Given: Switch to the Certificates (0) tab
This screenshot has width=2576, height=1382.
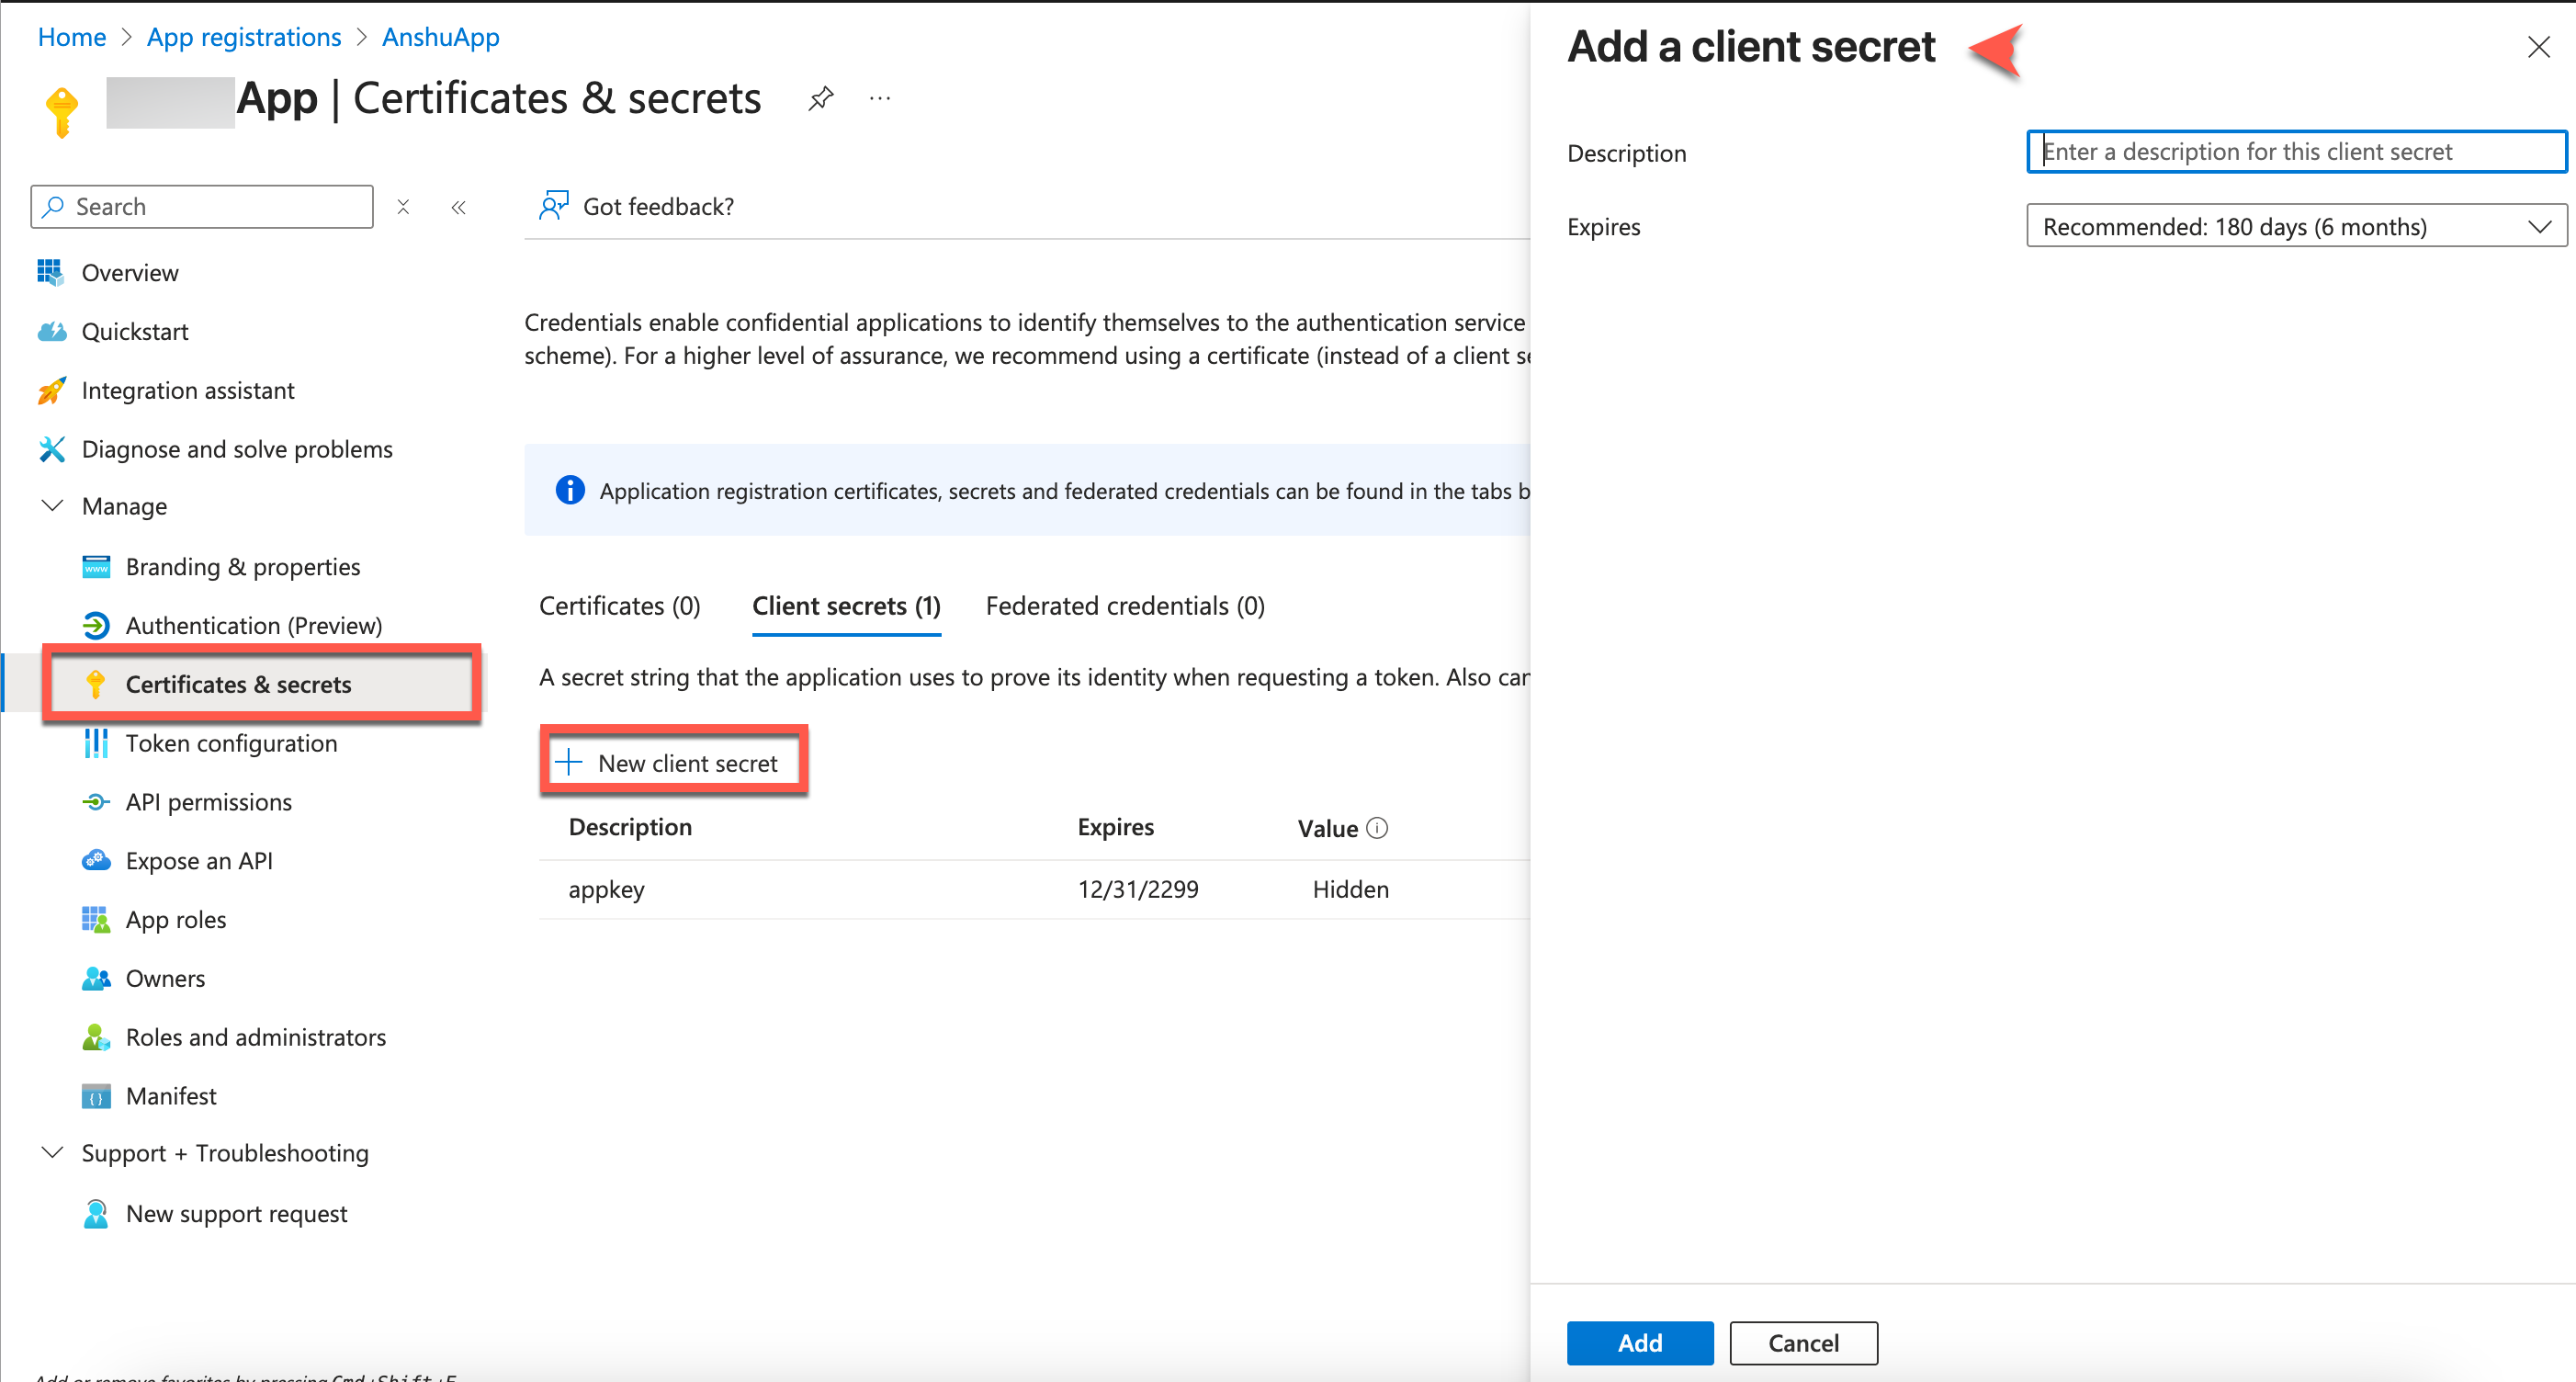Looking at the screenshot, I should click(x=619, y=606).
